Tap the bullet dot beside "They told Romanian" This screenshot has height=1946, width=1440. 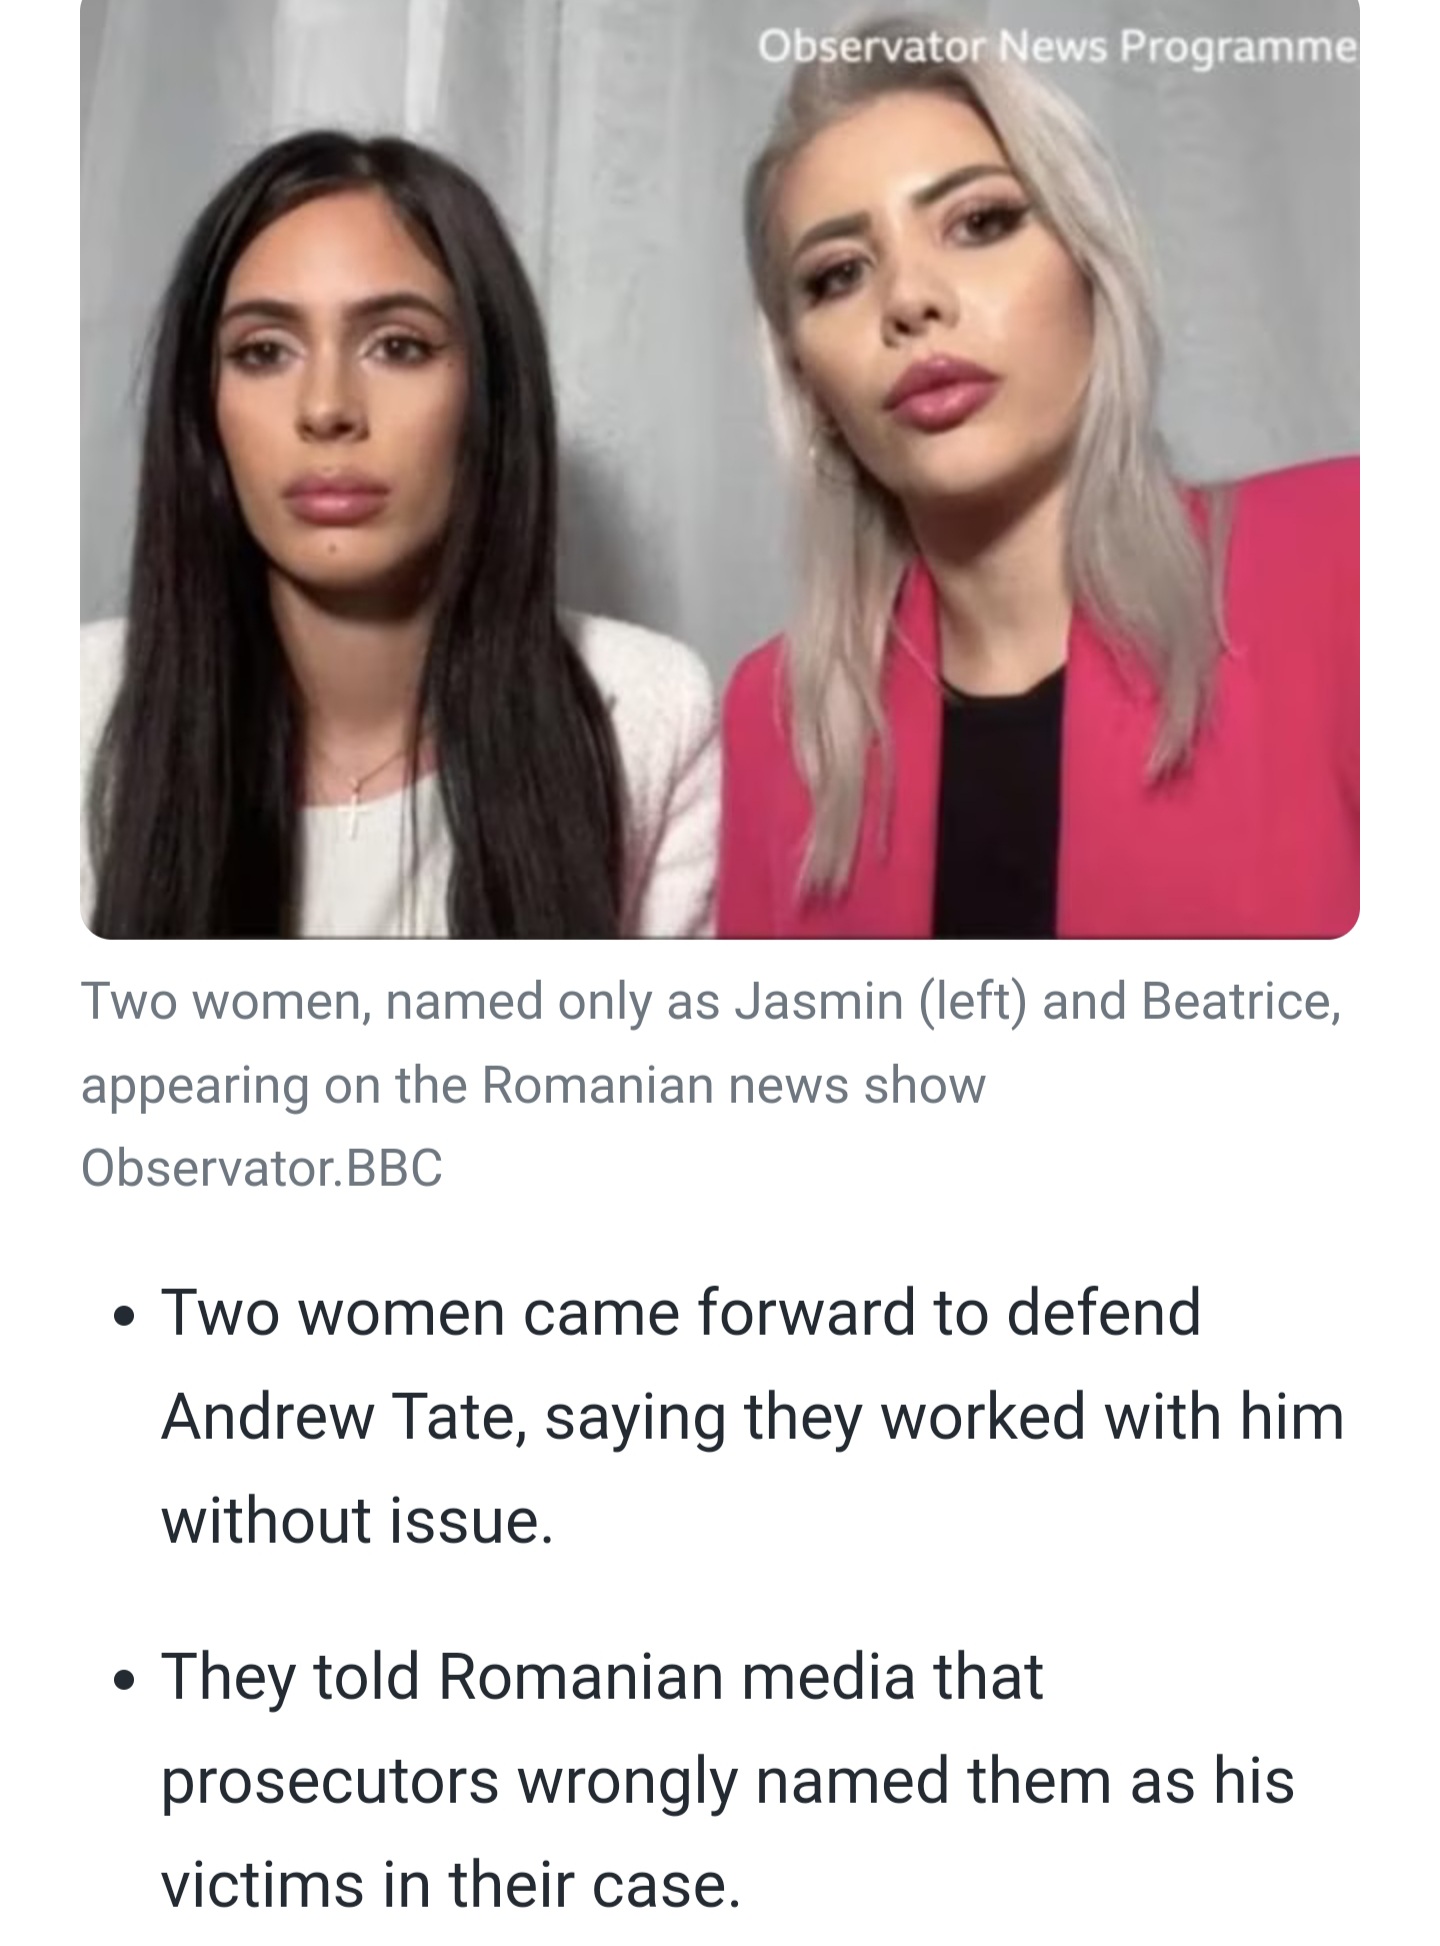click(124, 1679)
